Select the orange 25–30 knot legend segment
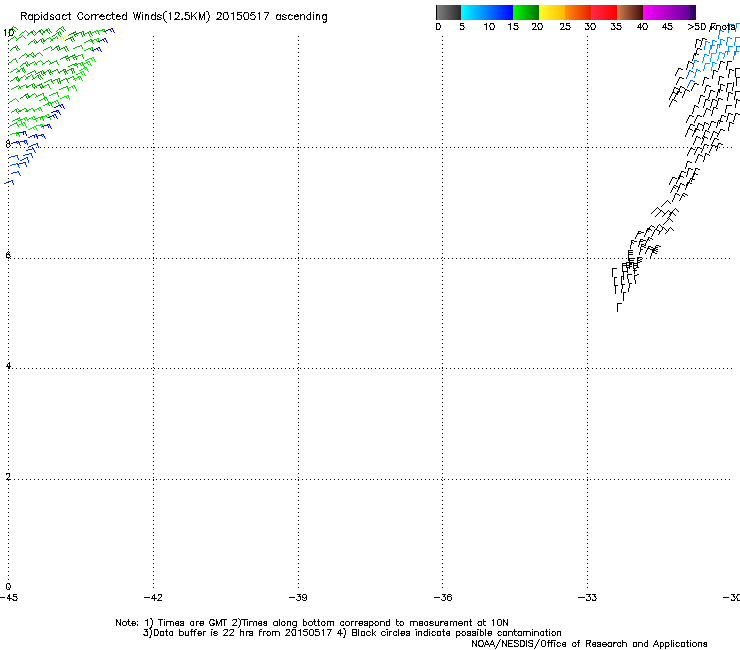The width and height of the screenshot is (740, 650). pyautogui.click(x=578, y=12)
